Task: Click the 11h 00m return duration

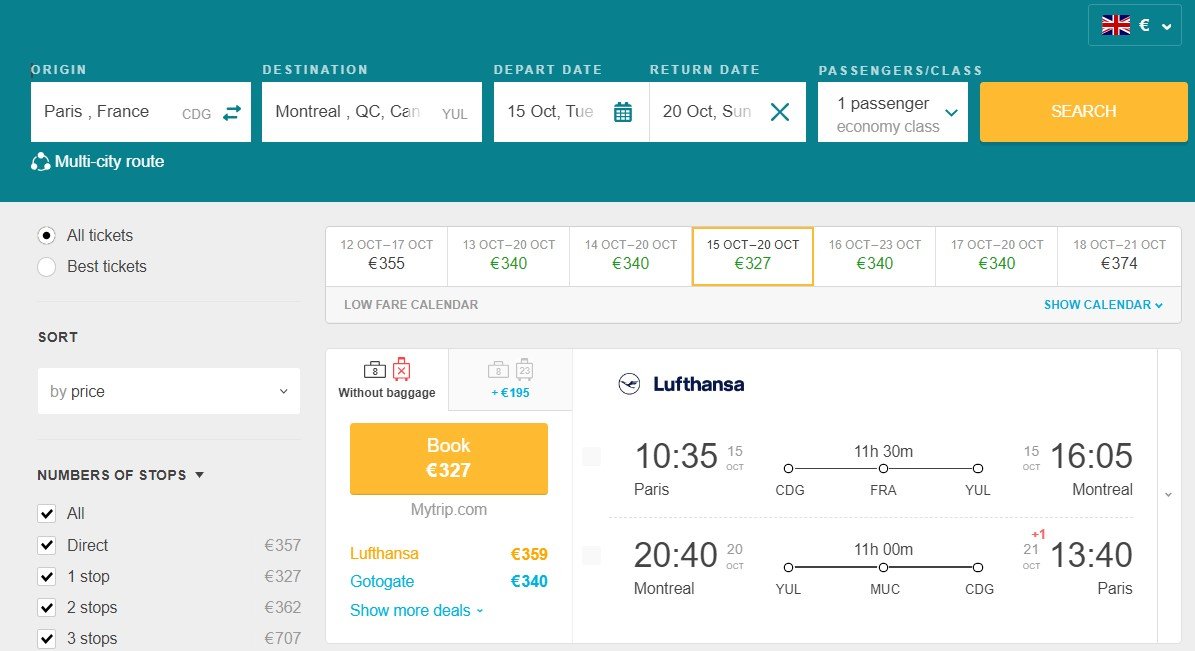Action: tap(883, 550)
